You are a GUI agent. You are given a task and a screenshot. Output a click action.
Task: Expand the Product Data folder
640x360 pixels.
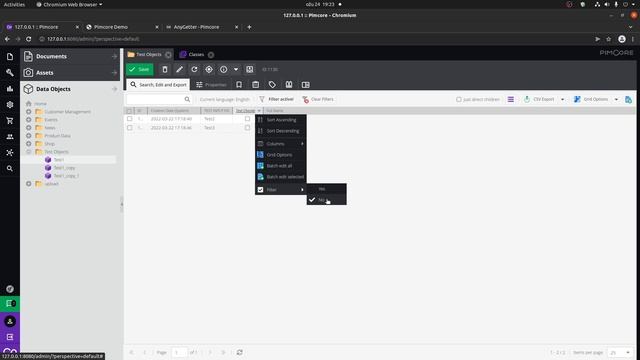pos(29,136)
